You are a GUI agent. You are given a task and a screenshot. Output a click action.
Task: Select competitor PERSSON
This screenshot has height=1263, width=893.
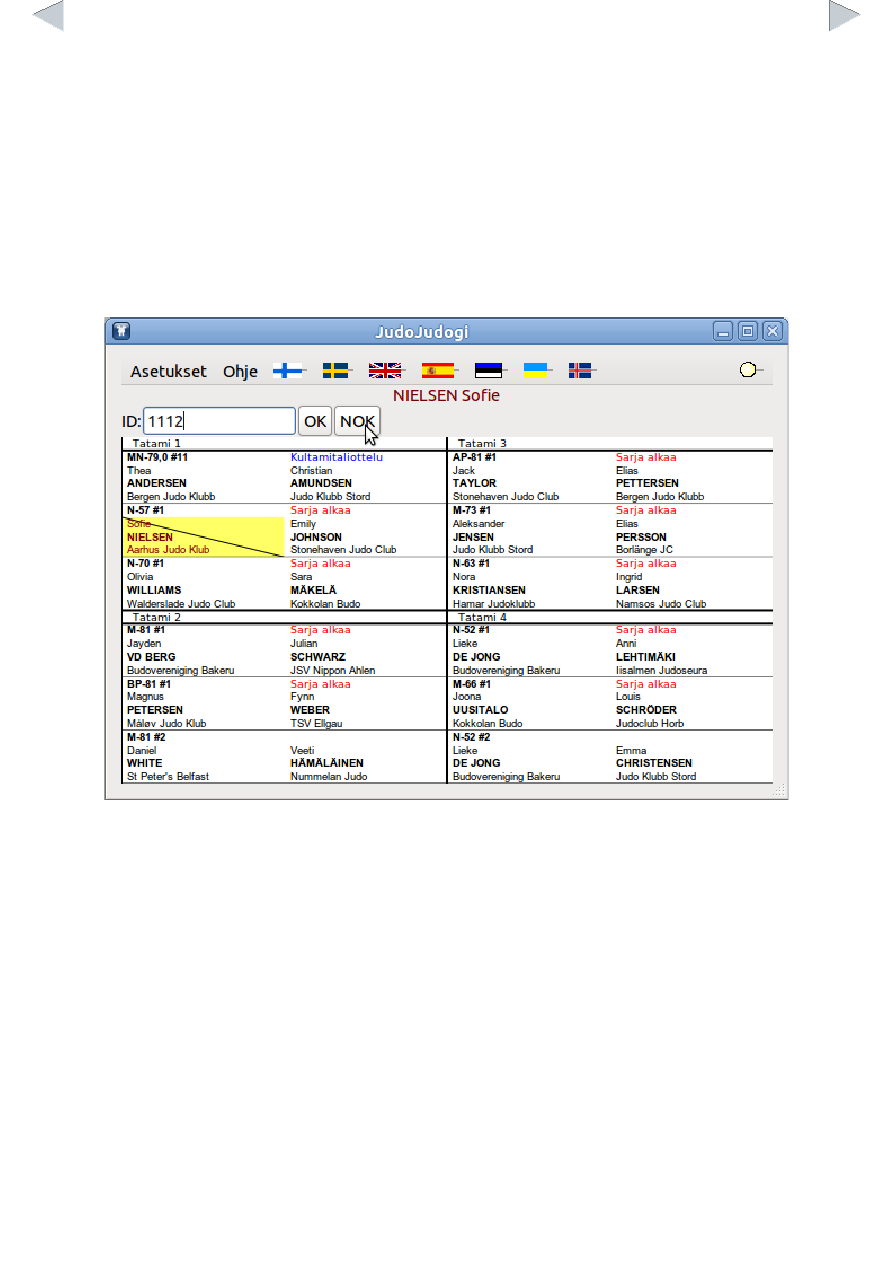[x=641, y=537]
